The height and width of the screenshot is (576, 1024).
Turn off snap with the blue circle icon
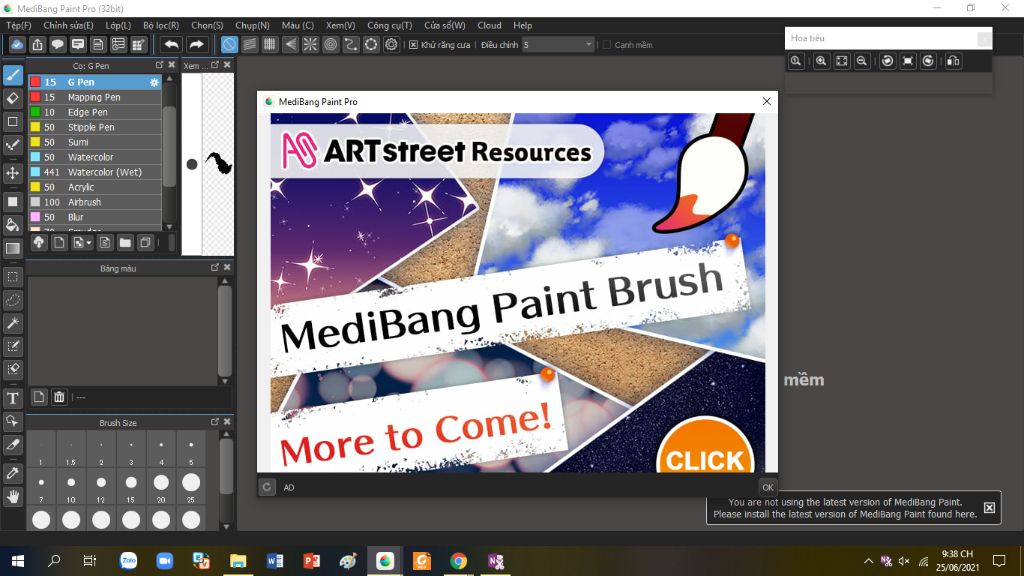[229, 44]
